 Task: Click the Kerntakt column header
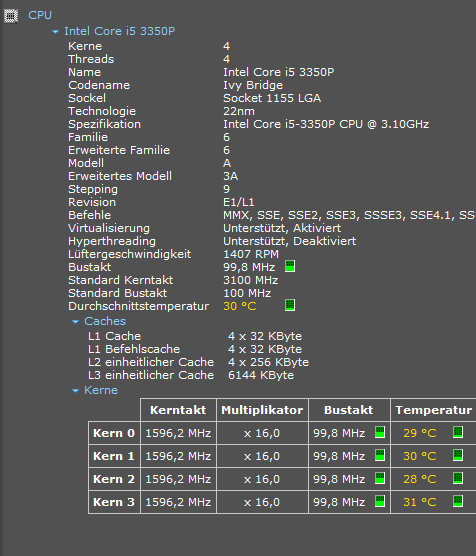(x=178, y=410)
